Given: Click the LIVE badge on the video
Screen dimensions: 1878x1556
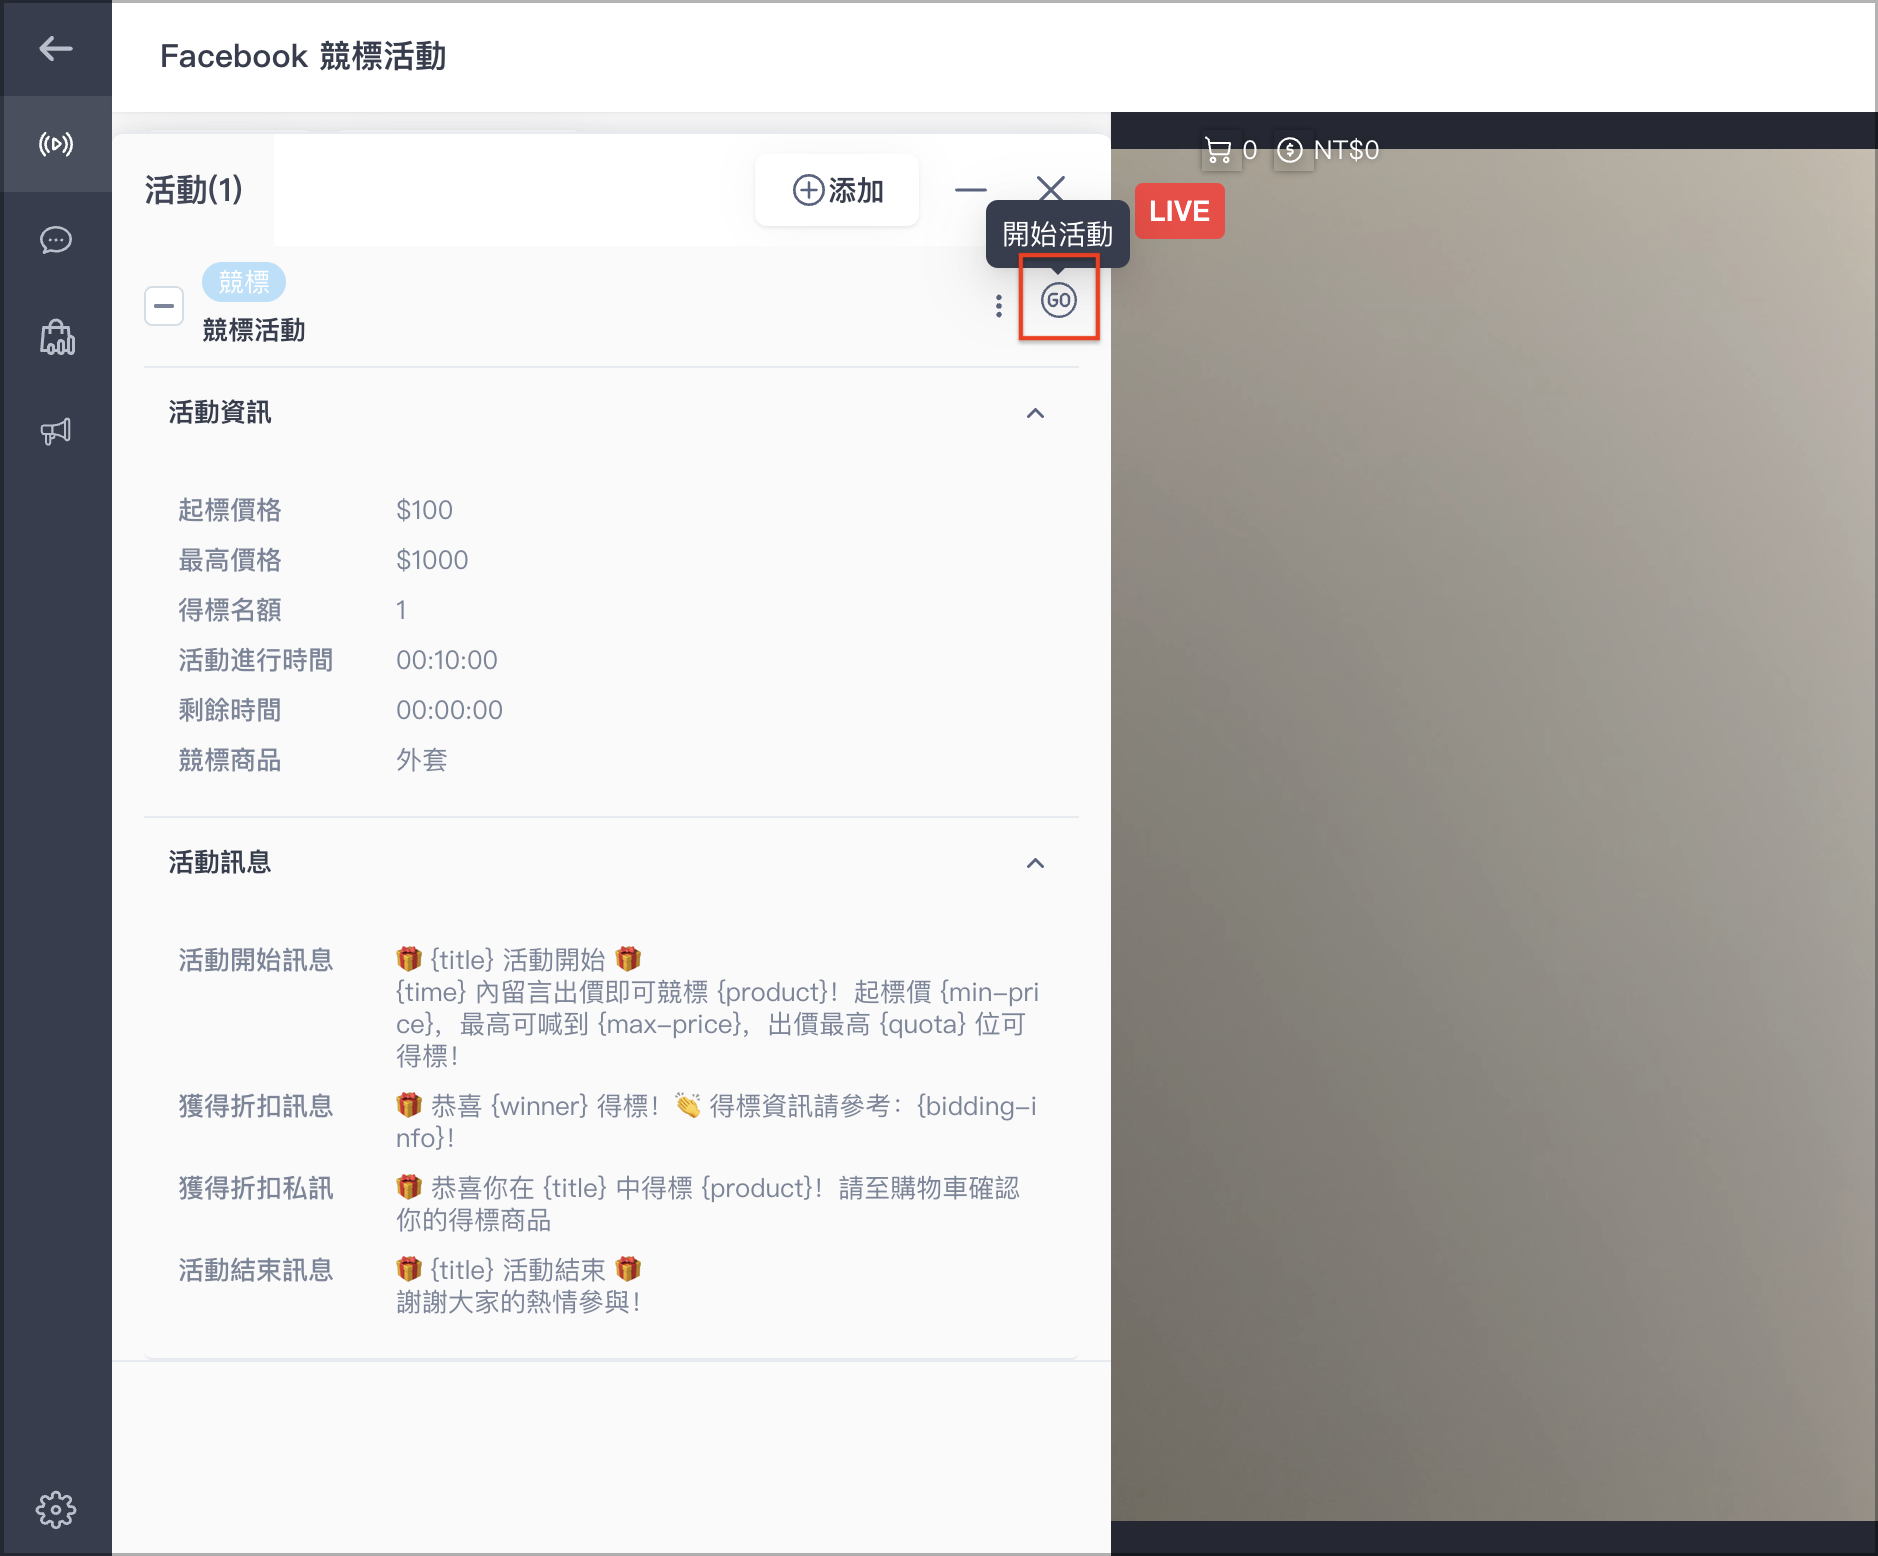Looking at the screenshot, I should tap(1179, 211).
